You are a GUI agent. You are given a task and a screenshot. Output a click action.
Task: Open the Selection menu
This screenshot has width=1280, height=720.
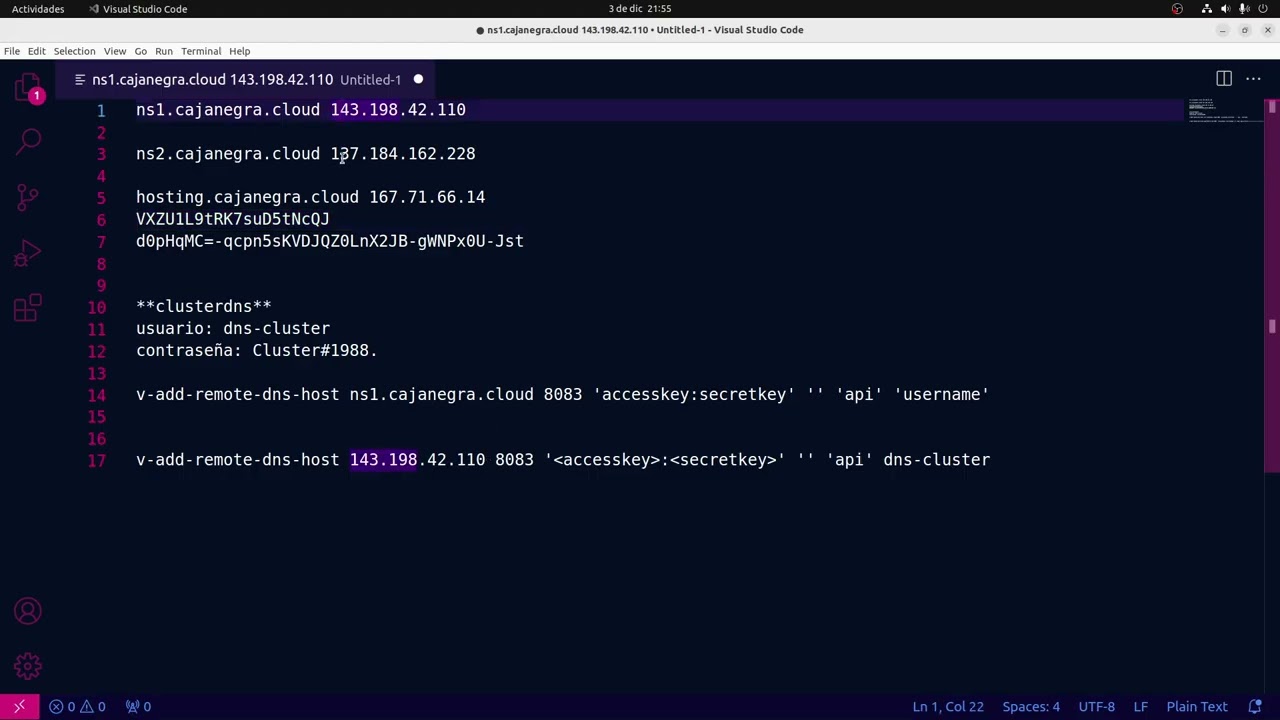74,51
